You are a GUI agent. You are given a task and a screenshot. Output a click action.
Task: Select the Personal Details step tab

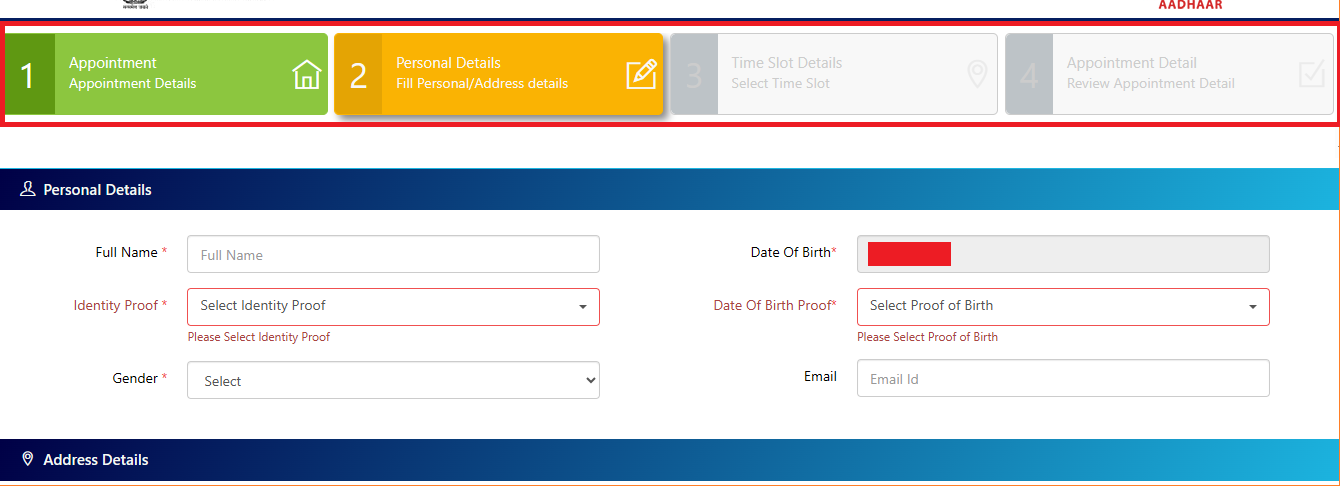500,73
